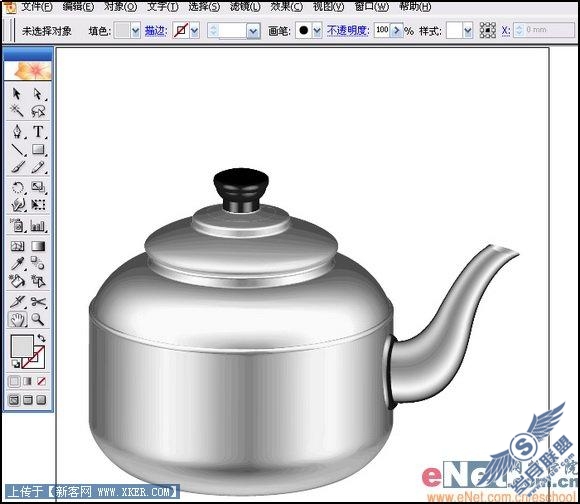Open the fill color (填色) dropdown

pyautogui.click(x=135, y=31)
